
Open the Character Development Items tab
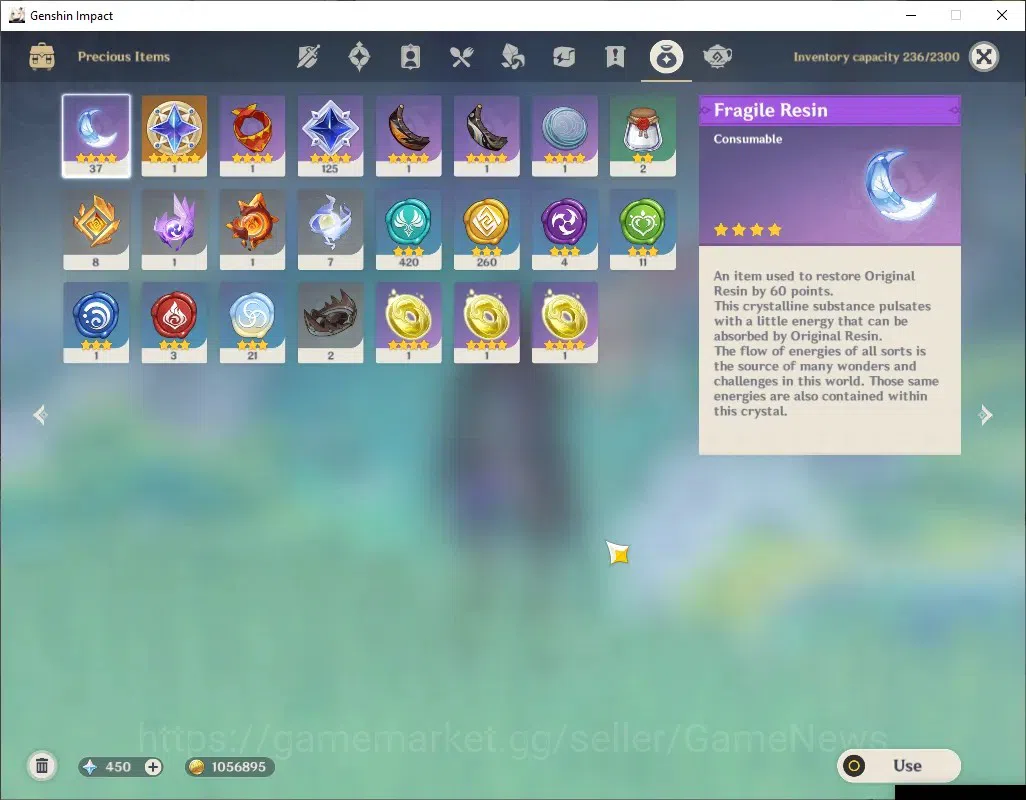point(410,57)
